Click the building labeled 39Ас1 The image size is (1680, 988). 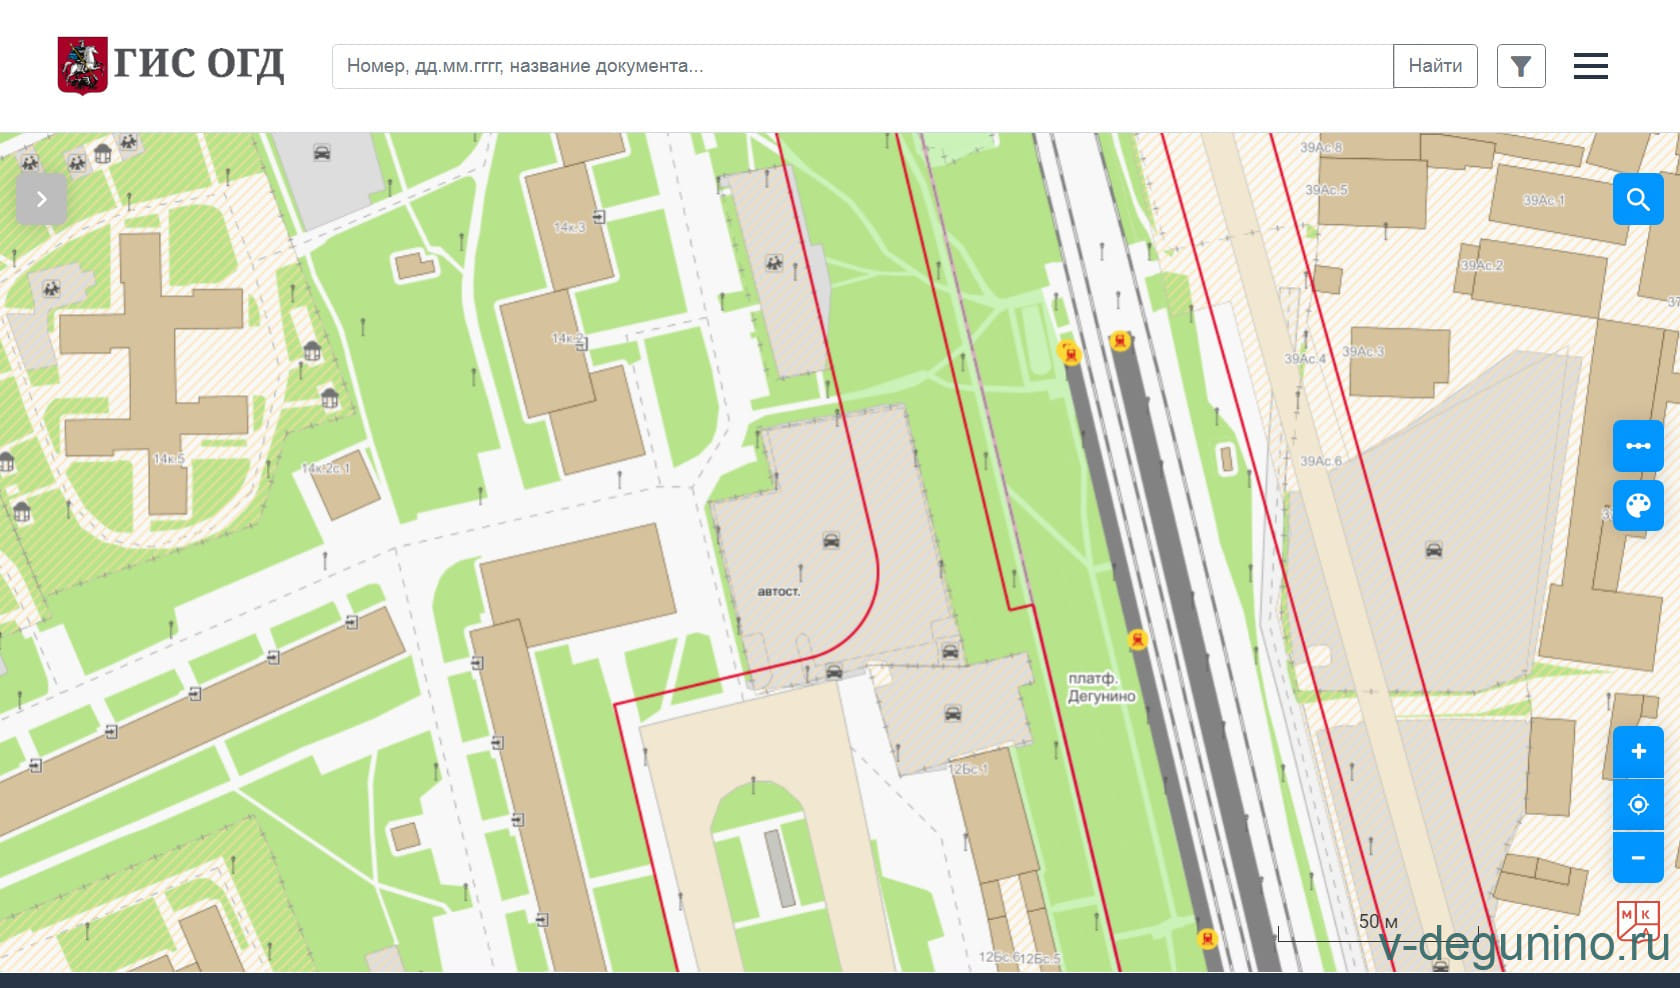click(x=1545, y=201)
